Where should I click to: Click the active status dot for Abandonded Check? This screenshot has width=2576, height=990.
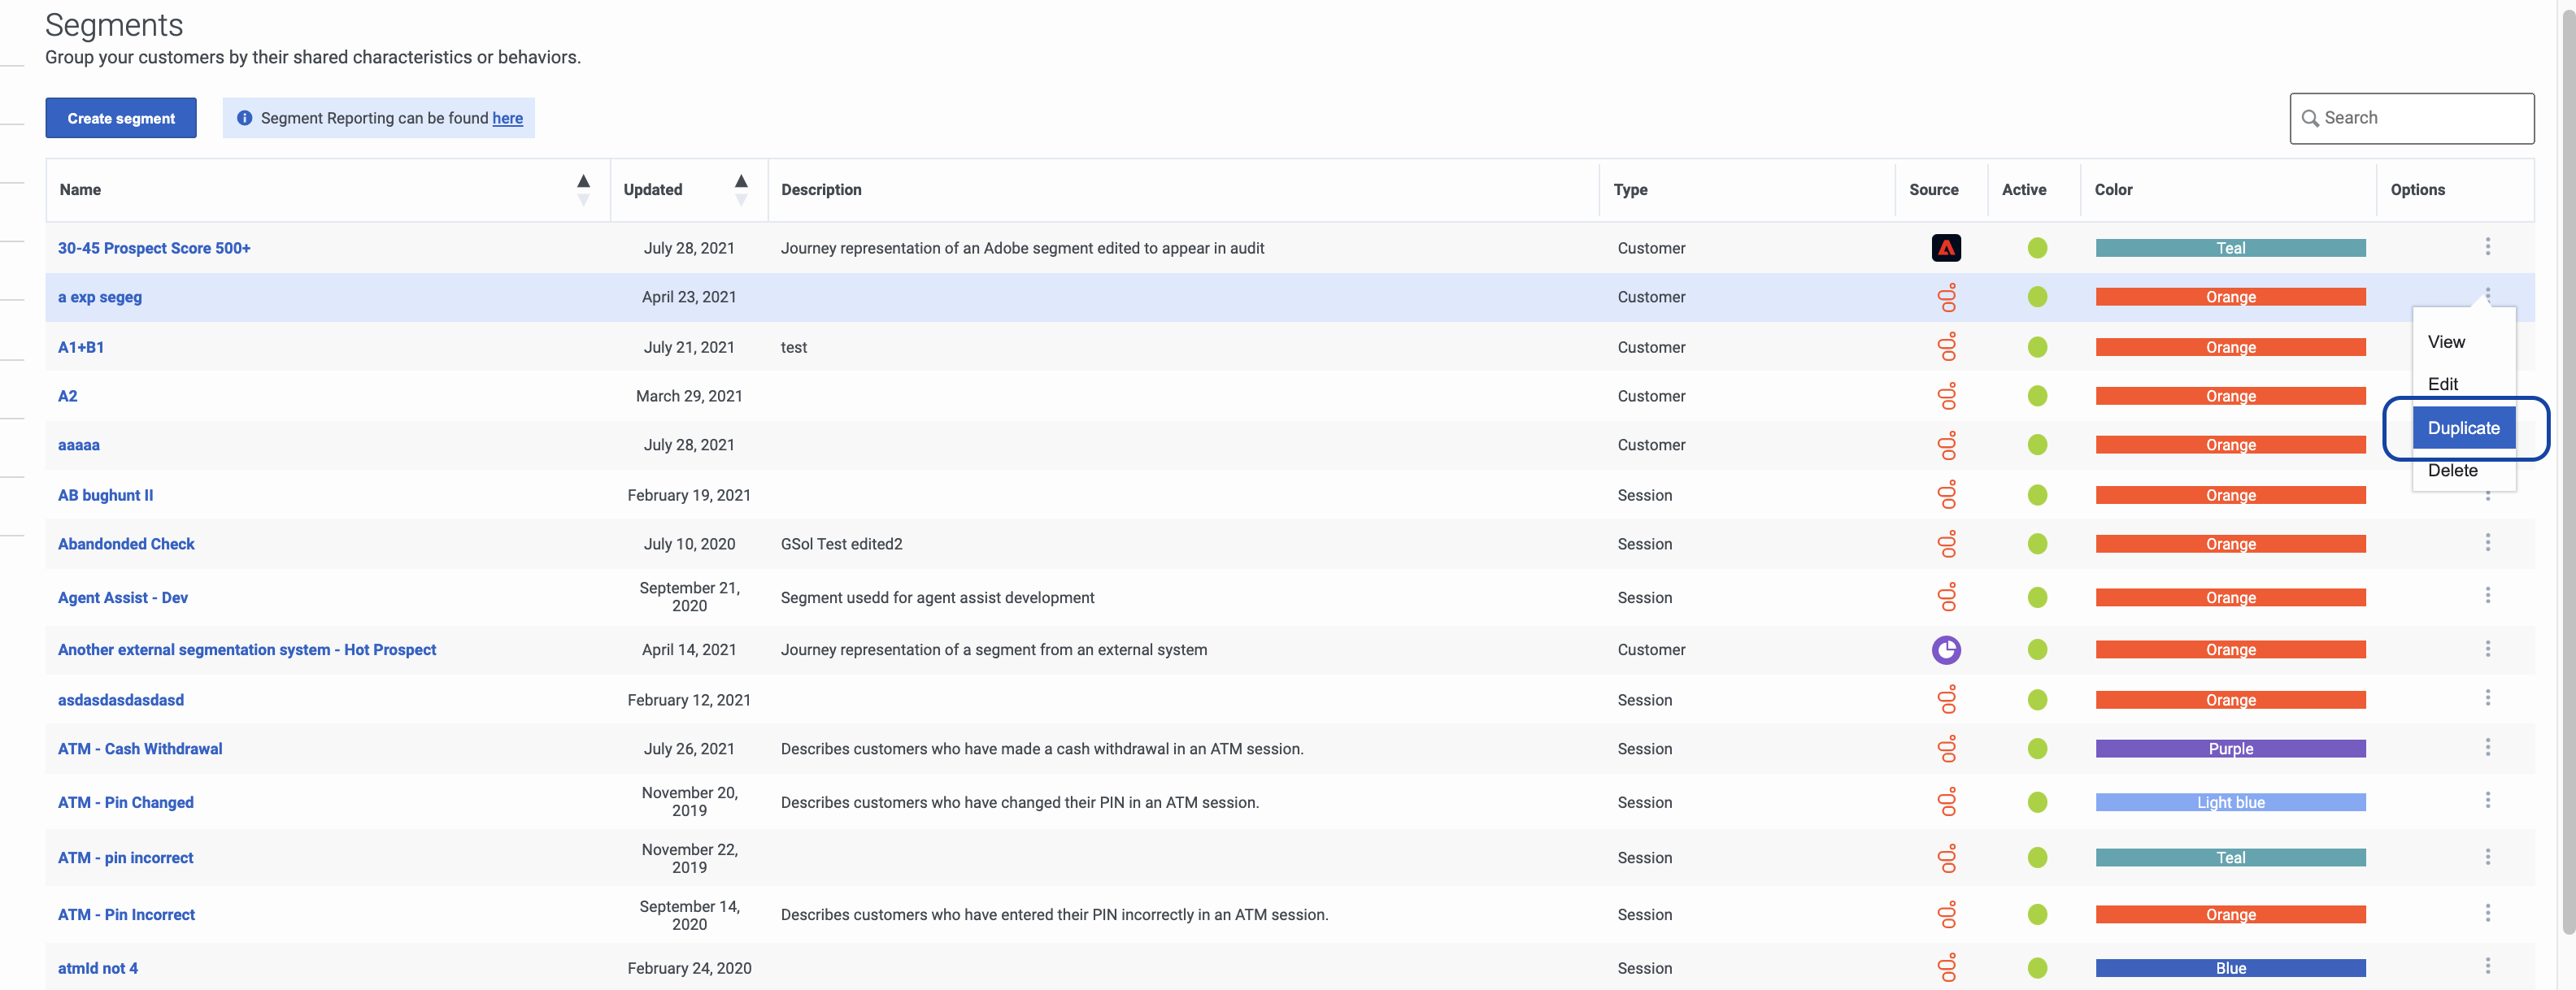[x=2037, y=544]
